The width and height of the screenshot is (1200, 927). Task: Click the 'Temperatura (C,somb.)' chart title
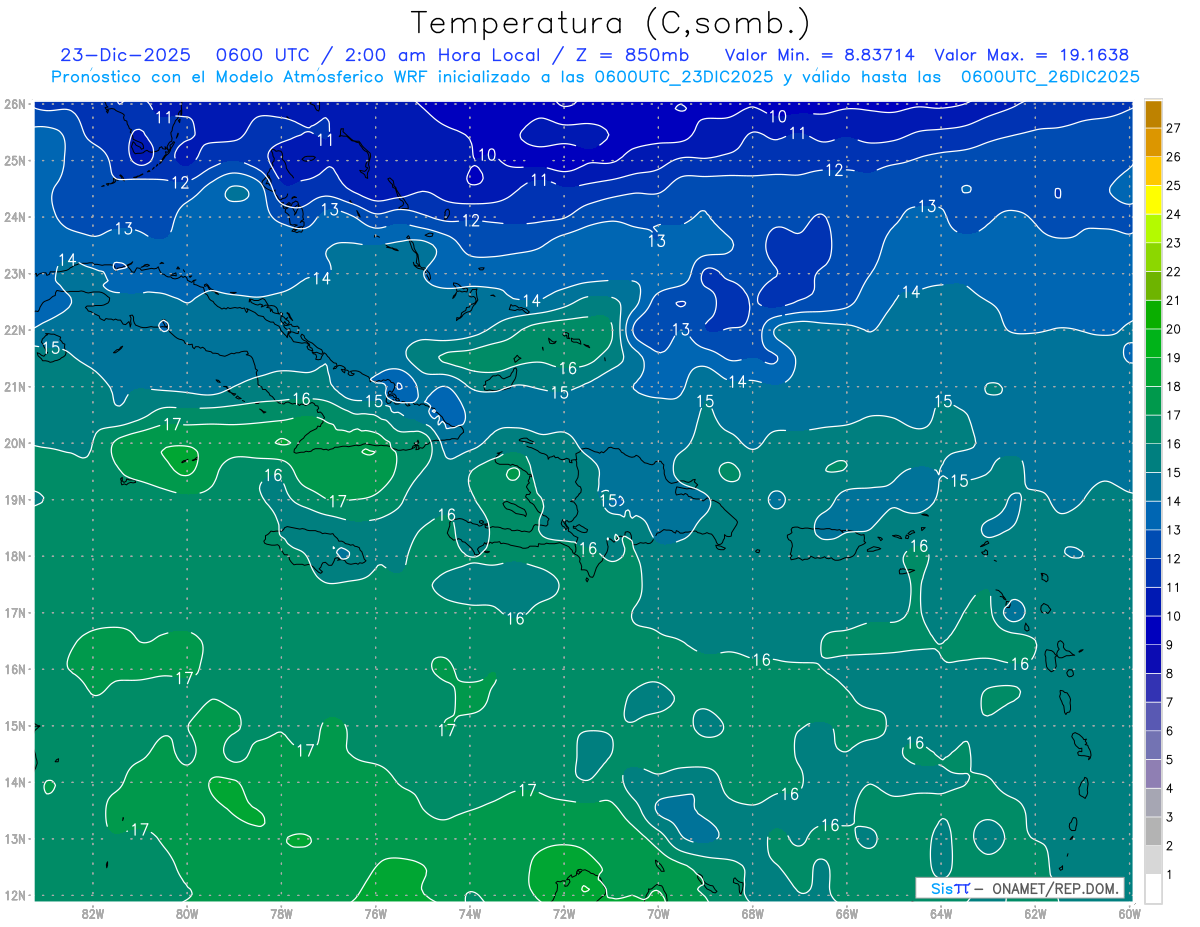coord(611,23)
